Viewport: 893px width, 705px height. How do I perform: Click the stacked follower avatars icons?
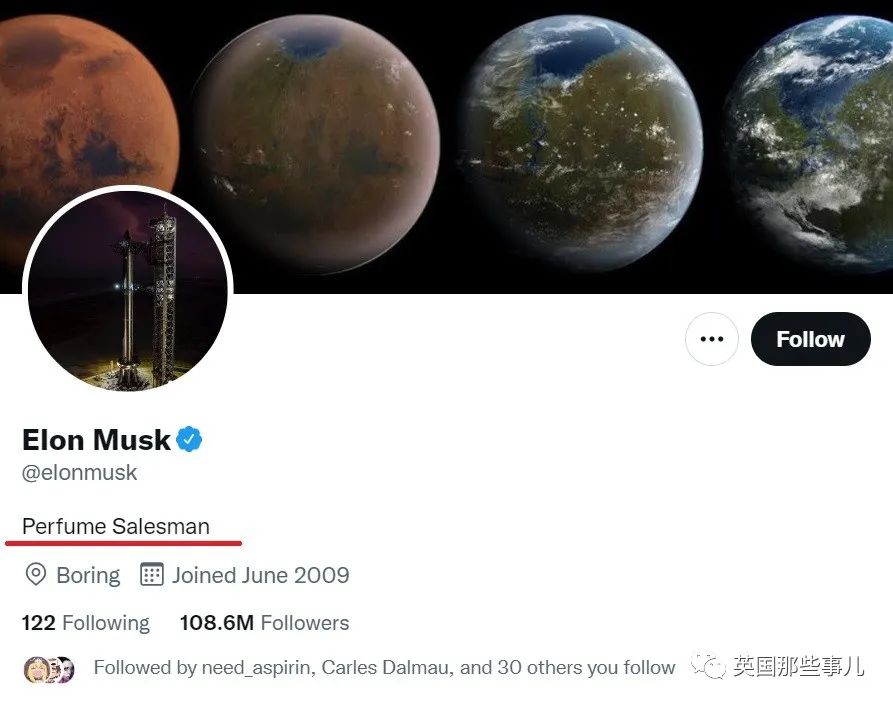(48, 668)
